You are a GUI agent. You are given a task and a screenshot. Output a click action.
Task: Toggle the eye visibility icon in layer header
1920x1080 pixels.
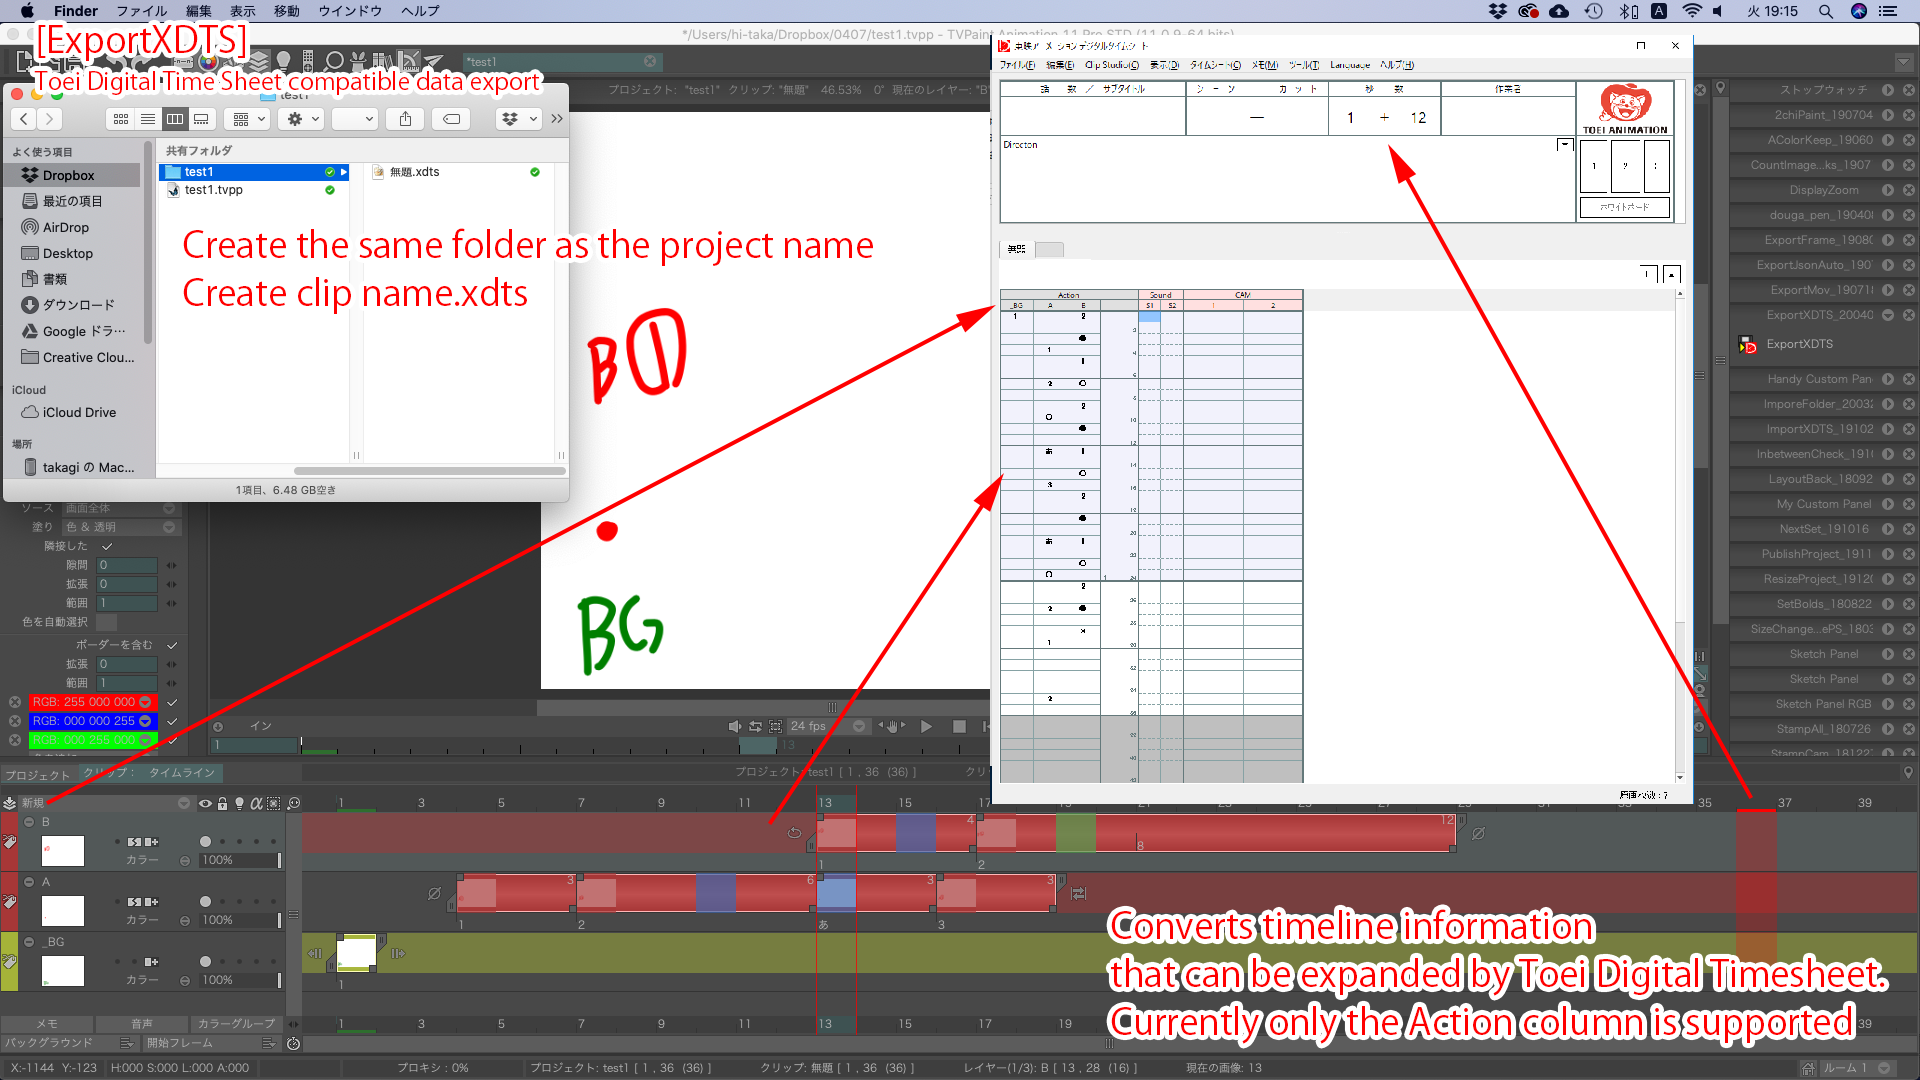205,803
